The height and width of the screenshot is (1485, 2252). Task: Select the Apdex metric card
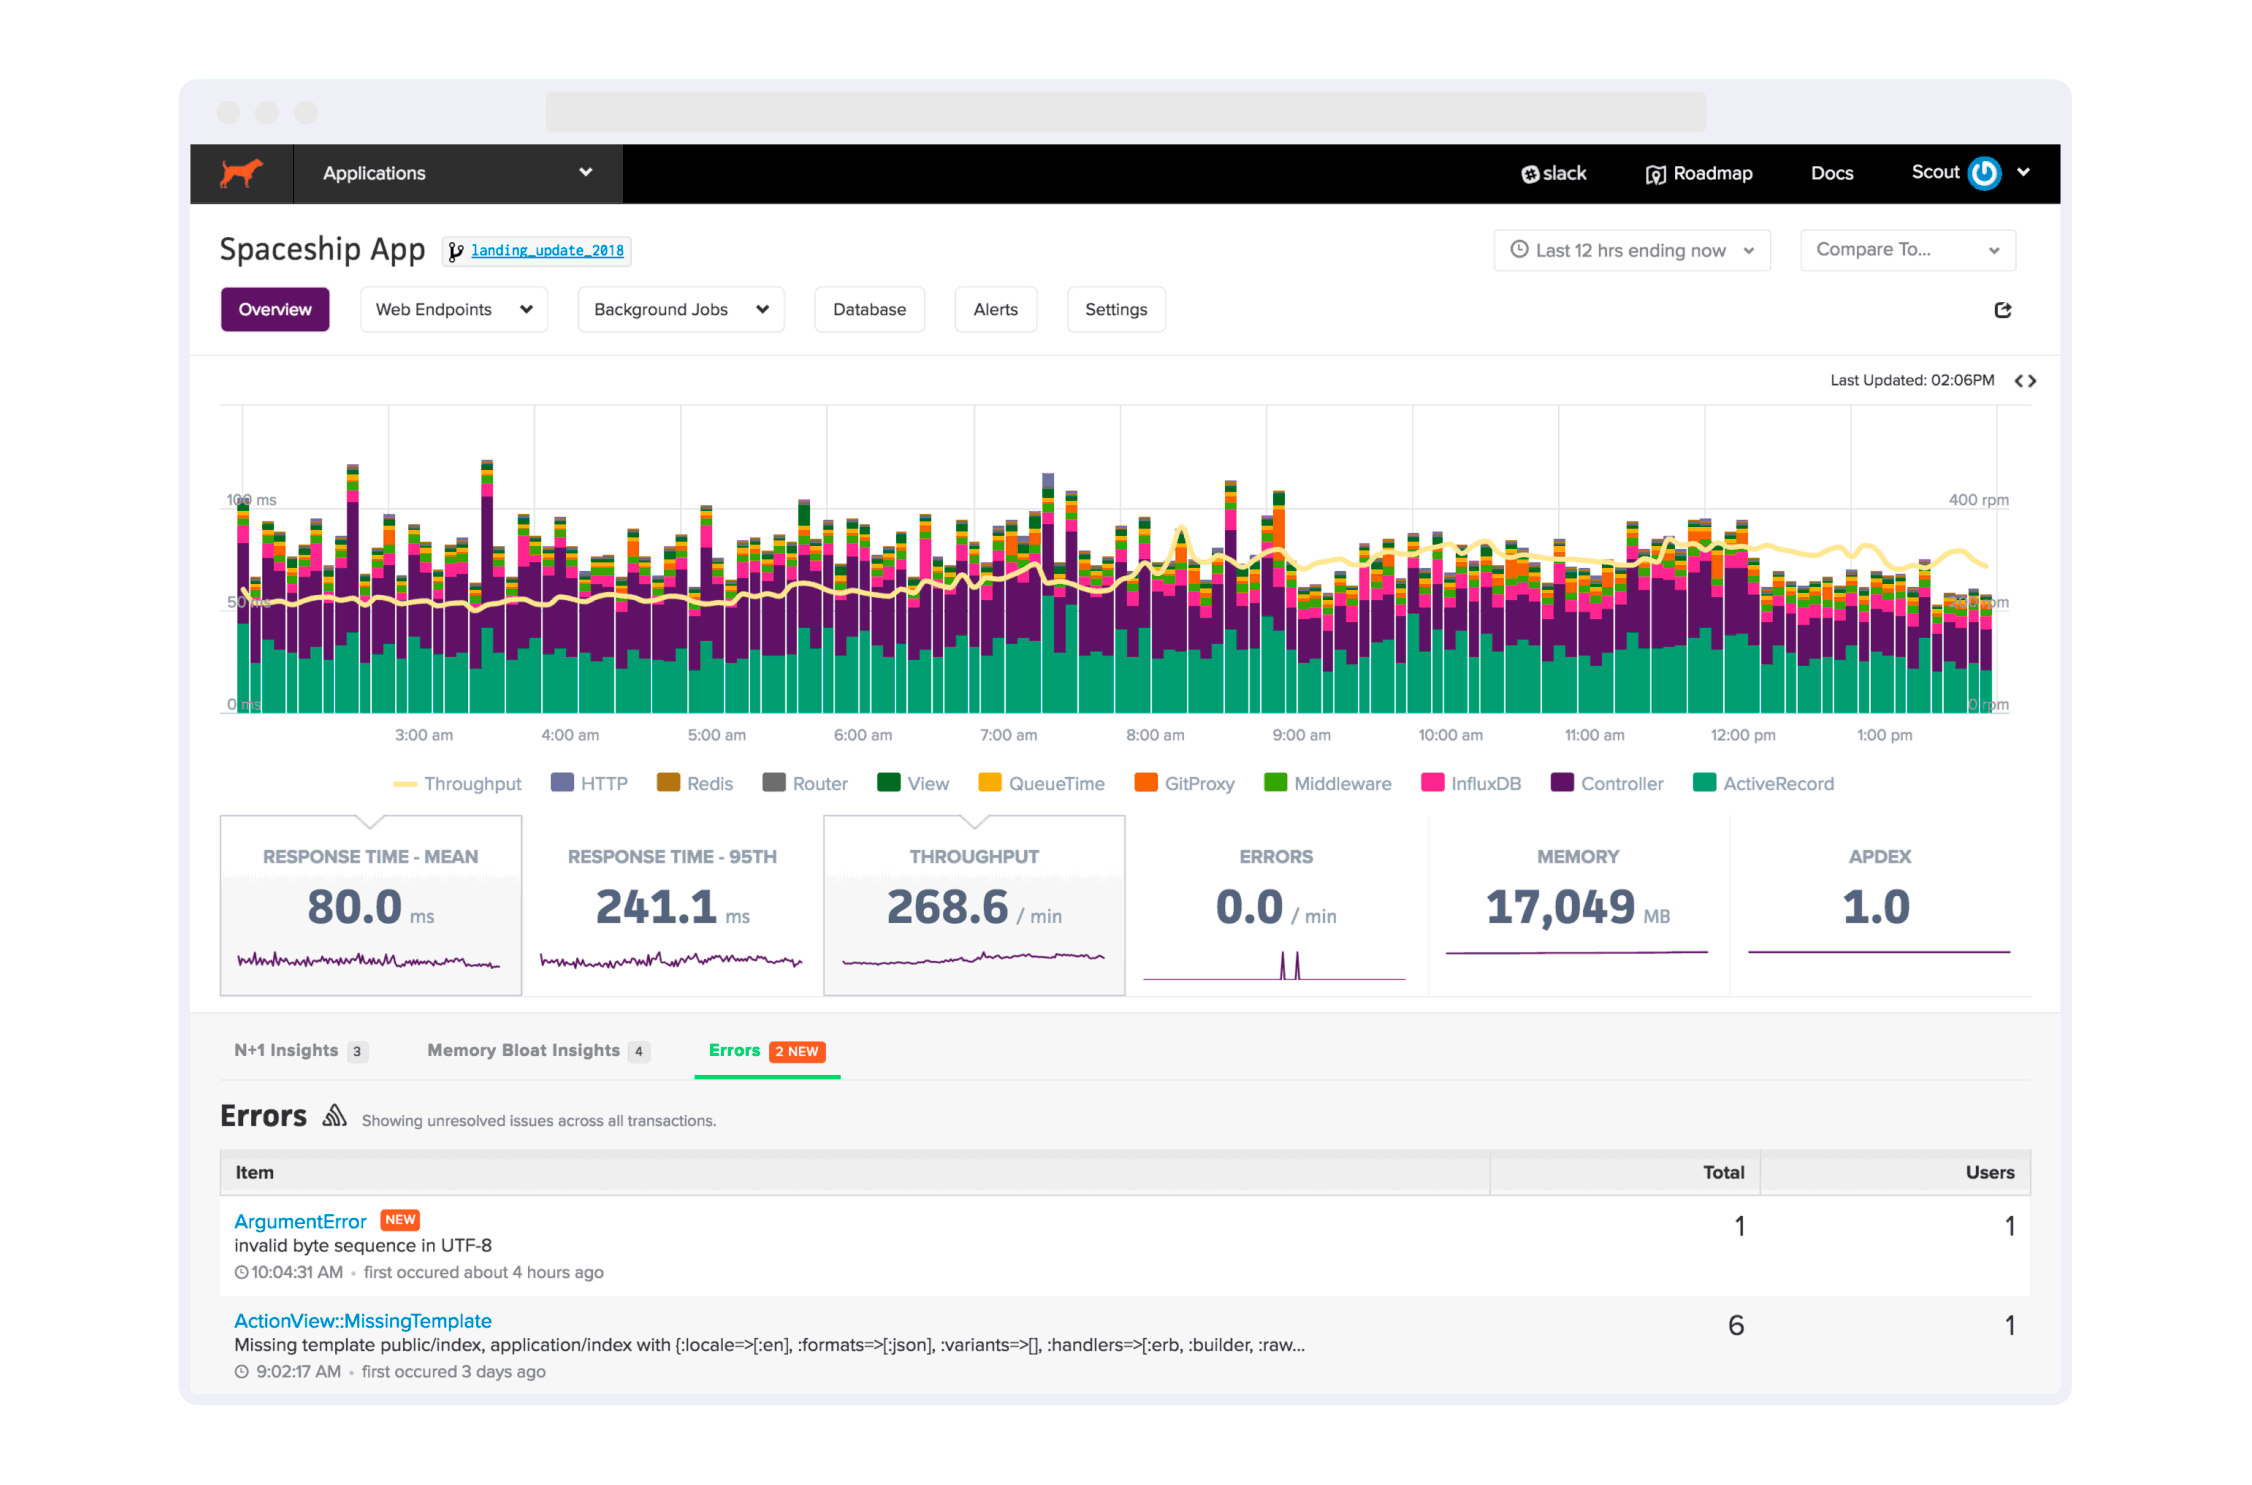(1880, 906)
